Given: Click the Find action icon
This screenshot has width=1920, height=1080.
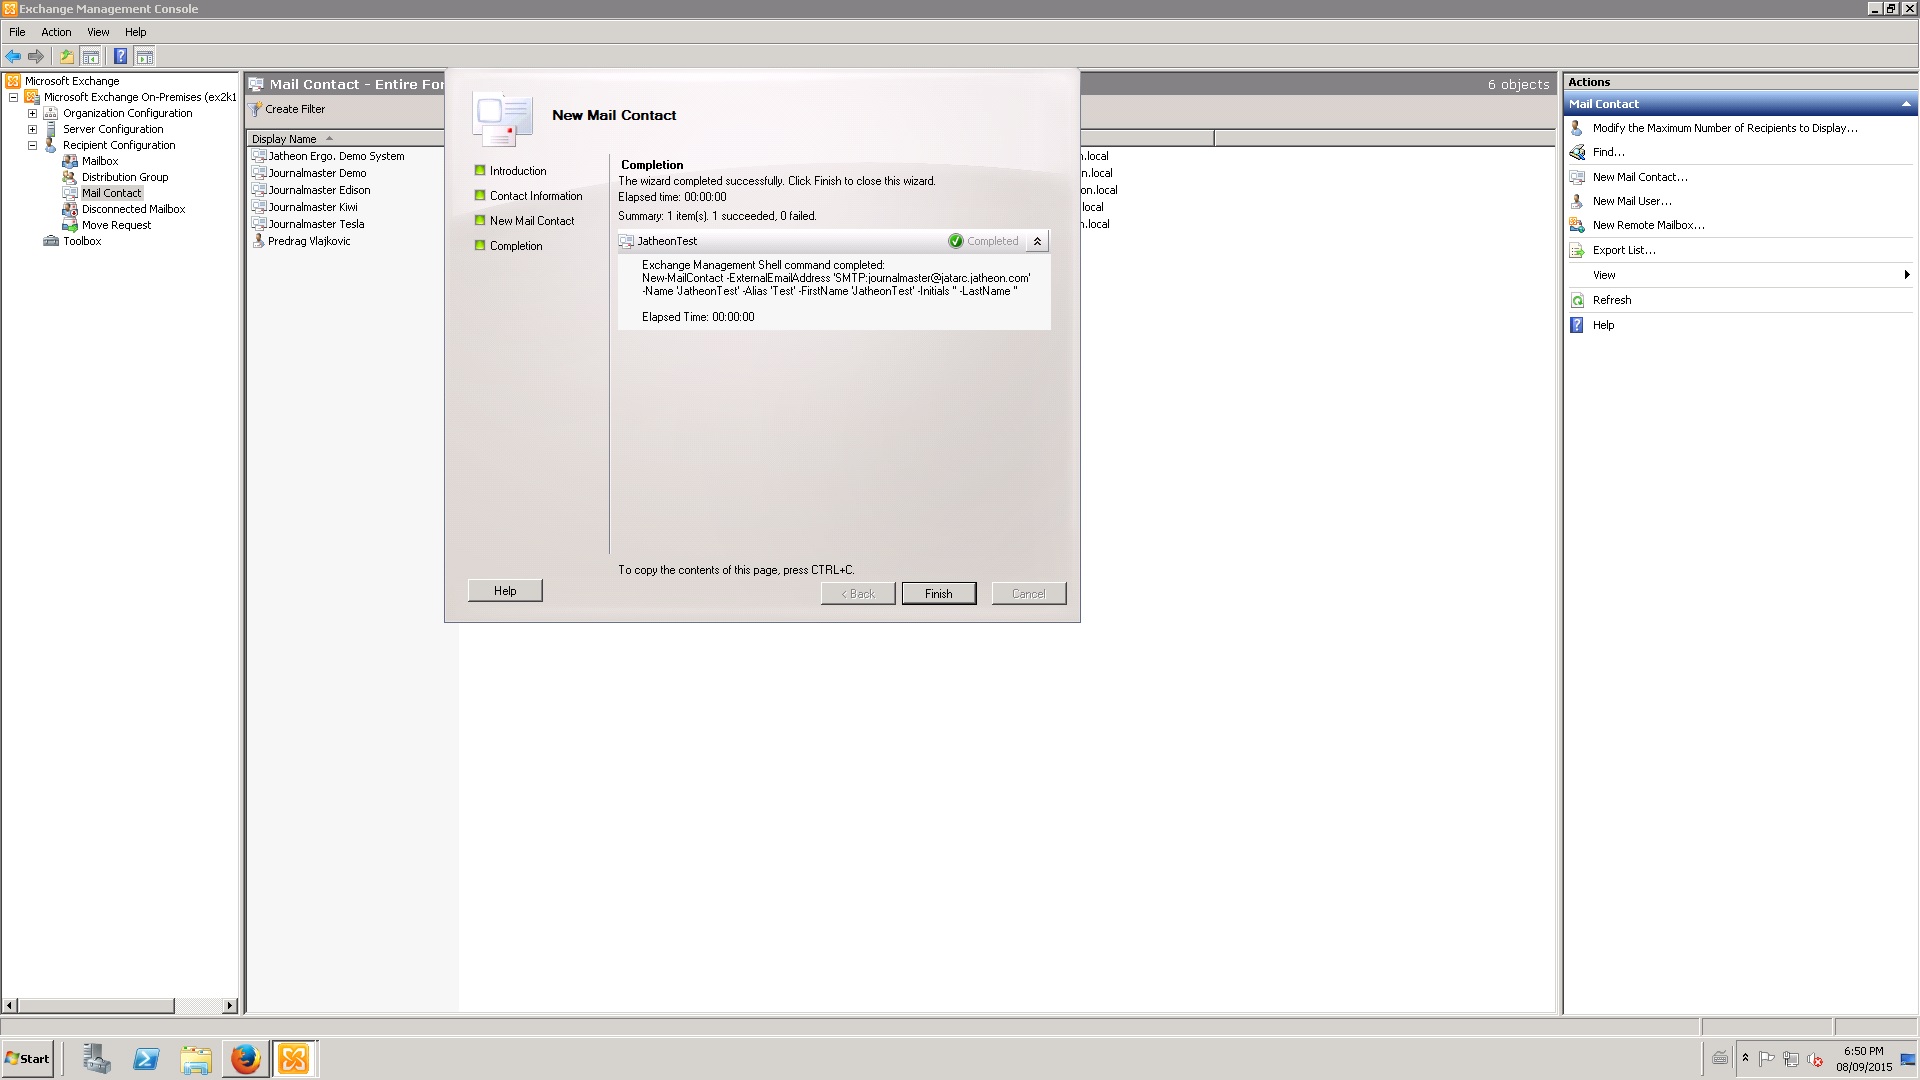Looking at the screenshot, I should click(x=1577, y=152).
